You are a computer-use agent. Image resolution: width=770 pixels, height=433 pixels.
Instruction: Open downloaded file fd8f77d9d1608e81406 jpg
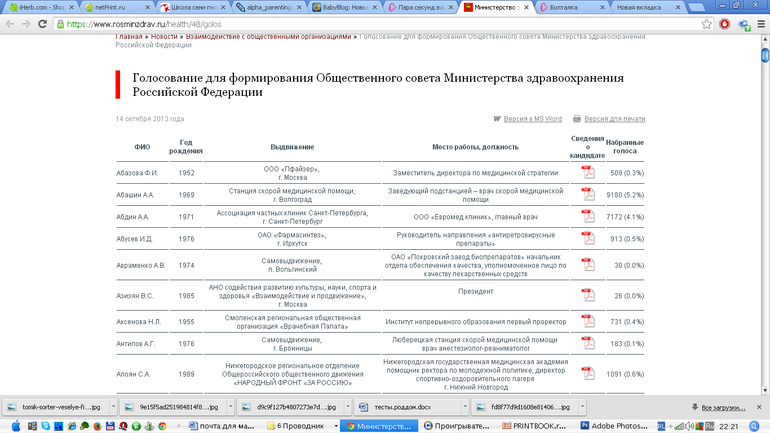pos(525,407)
